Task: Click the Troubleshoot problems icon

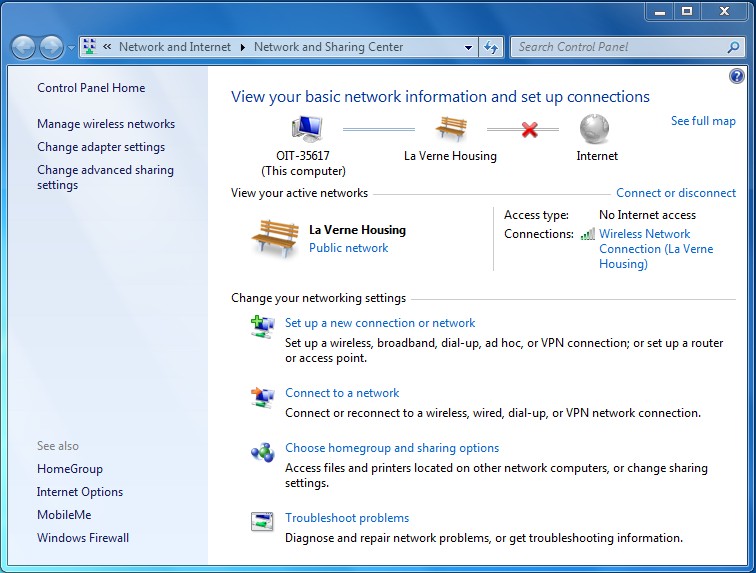Action: point(262,521)
